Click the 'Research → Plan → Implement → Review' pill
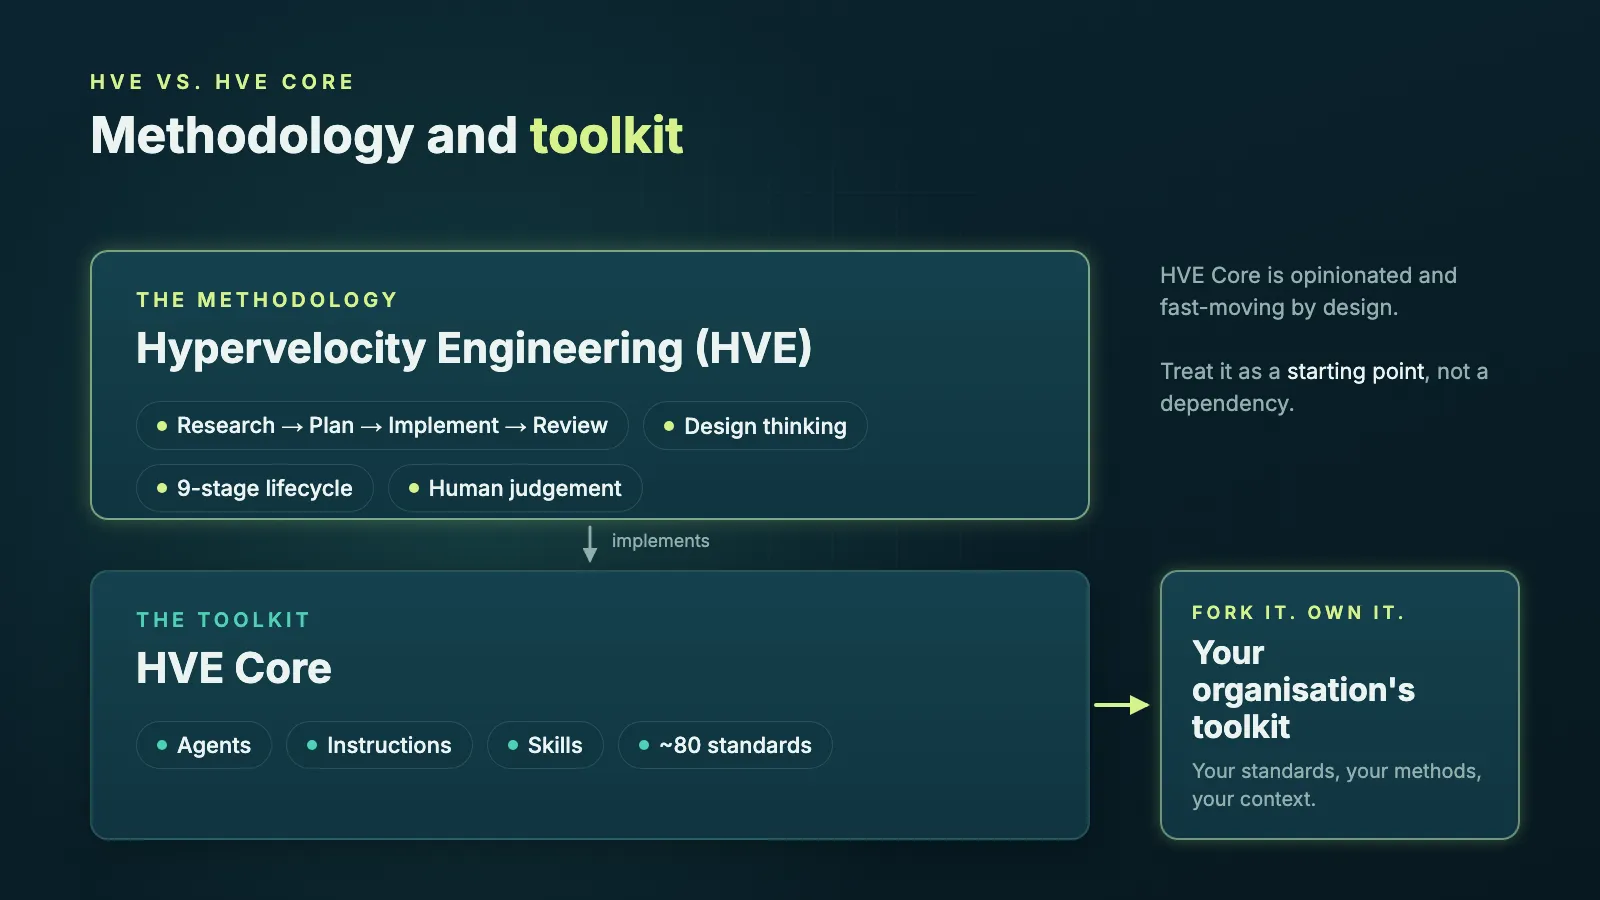The height and width of the screenshot is (900, 1600). click(x=382, y=426)
